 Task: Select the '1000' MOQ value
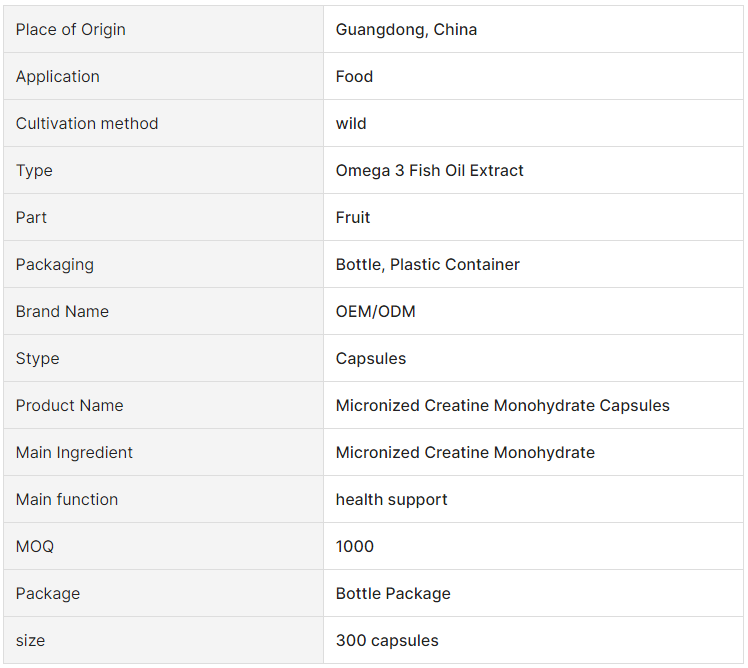tap(354, 546)
